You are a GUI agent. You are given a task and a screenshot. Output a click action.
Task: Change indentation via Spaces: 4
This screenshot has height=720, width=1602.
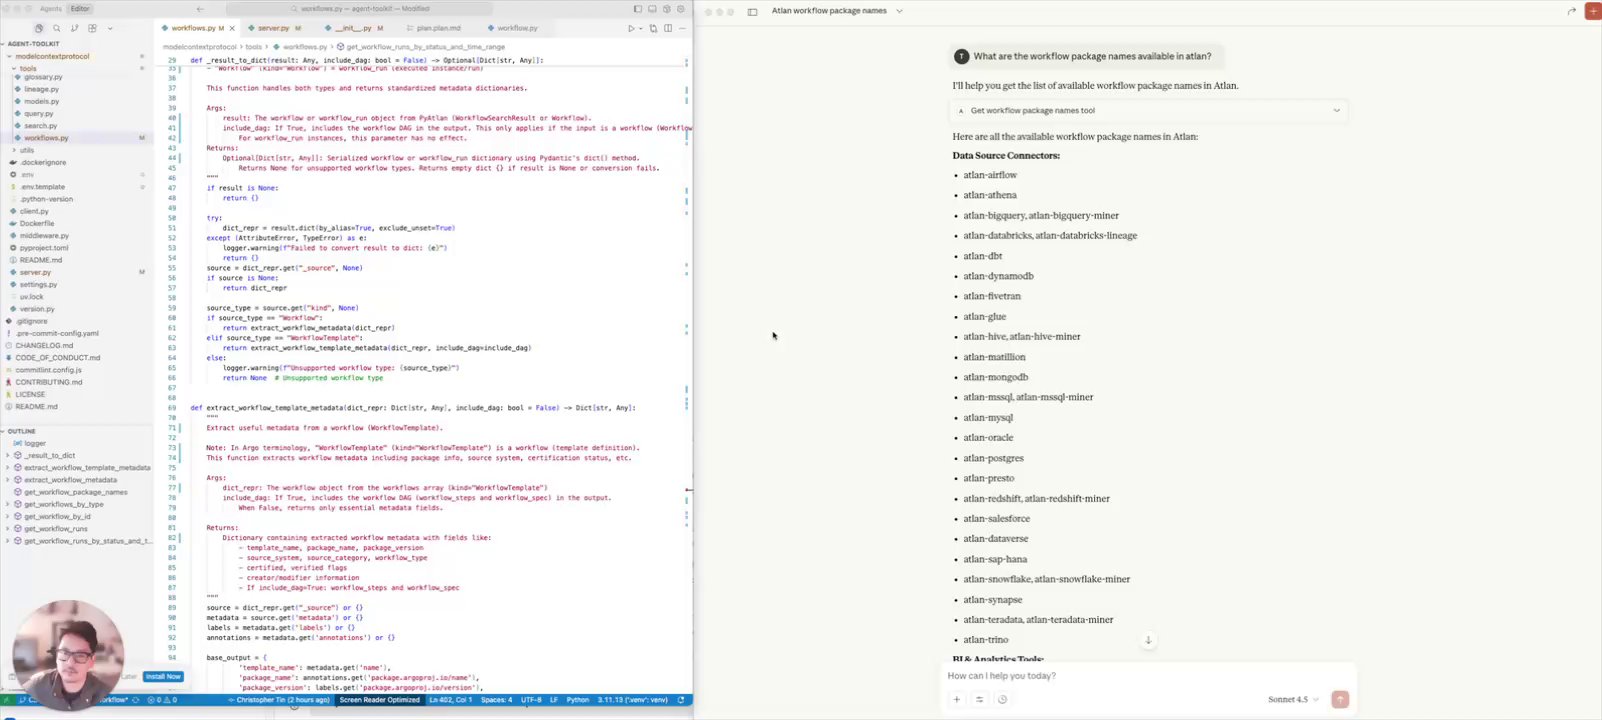click(x=496, y=700)
